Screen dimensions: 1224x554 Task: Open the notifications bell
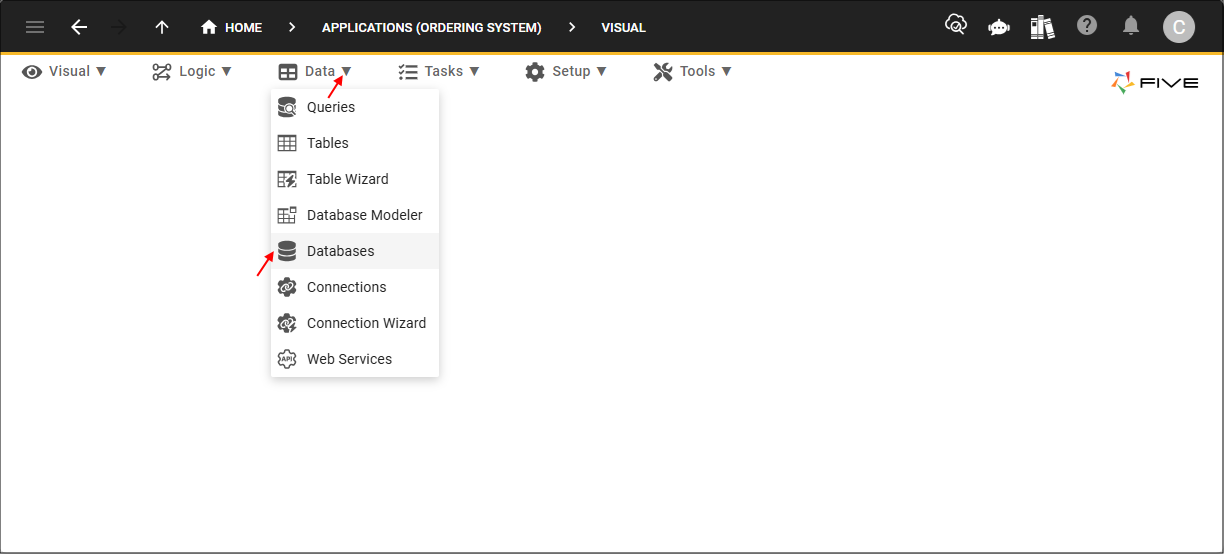point(1131,26)
